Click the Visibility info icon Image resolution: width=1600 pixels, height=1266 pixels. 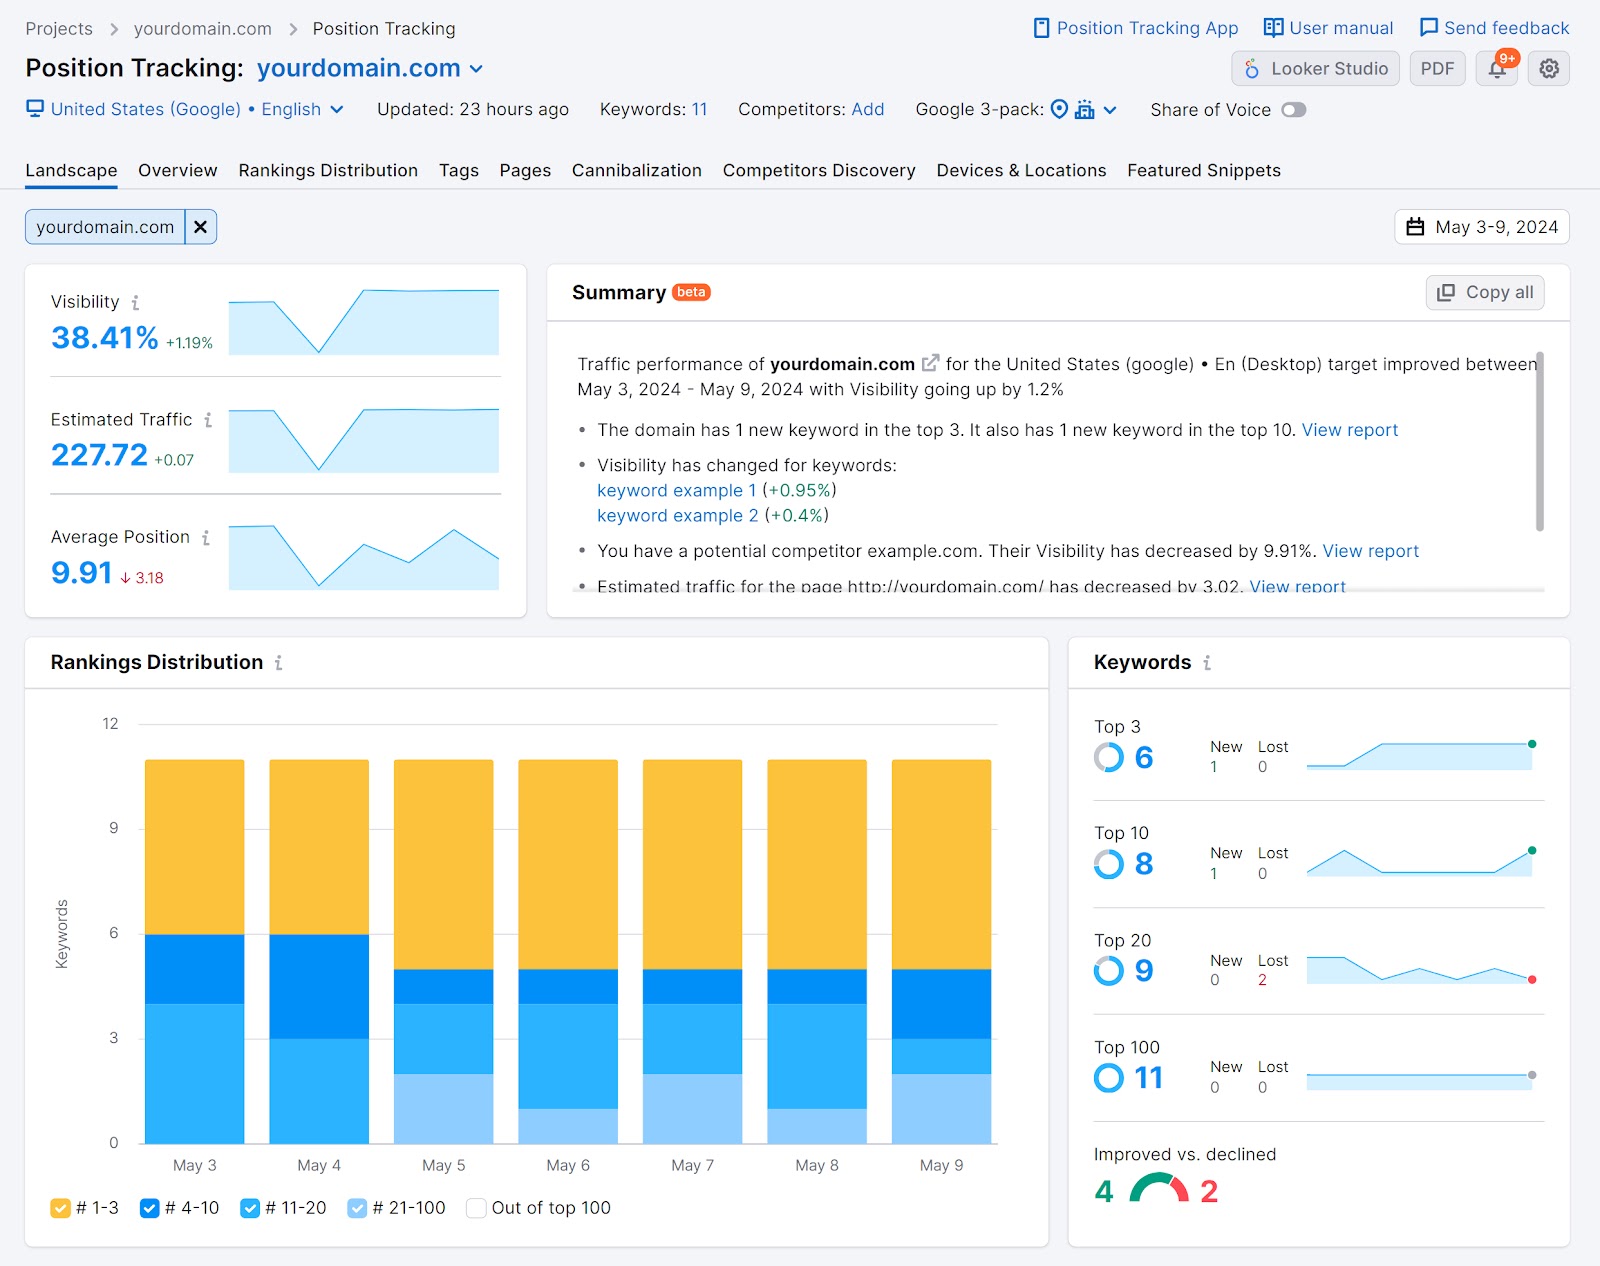137,301
